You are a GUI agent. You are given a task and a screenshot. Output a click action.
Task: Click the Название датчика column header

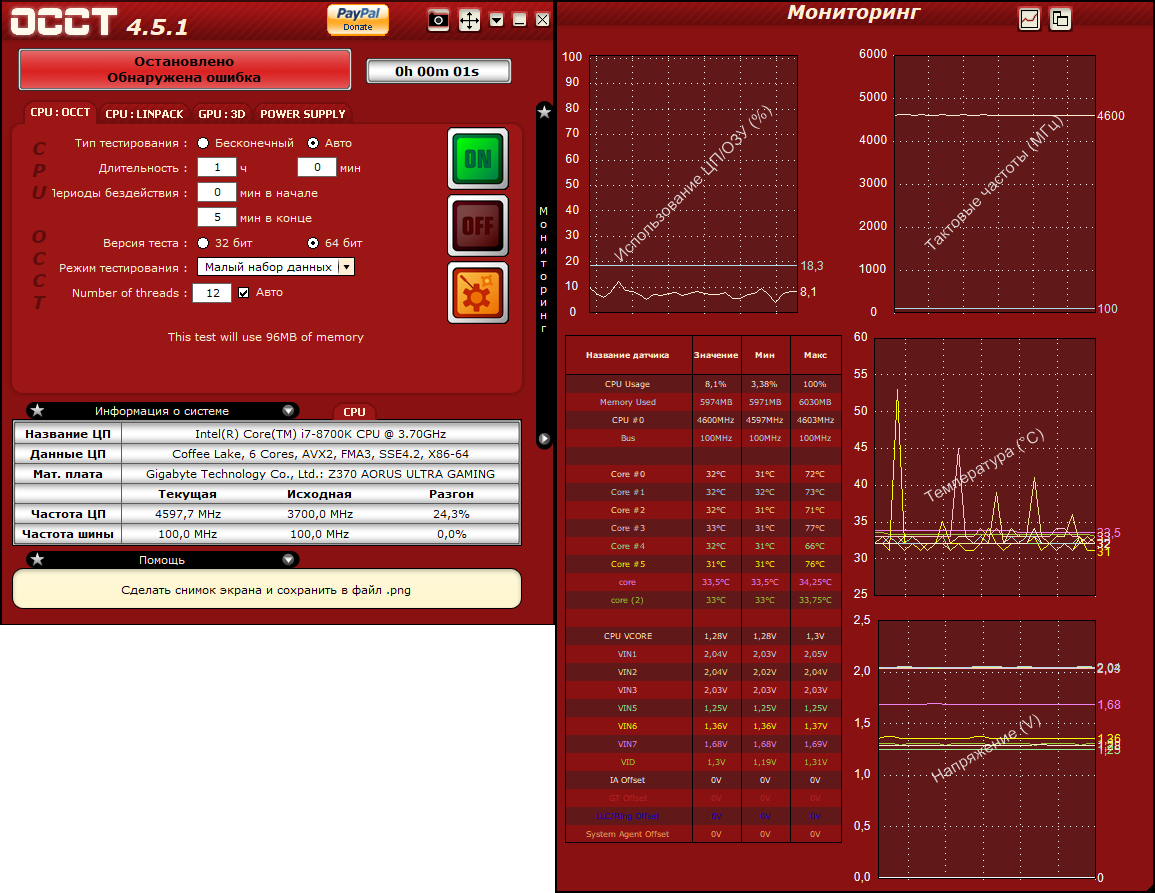click(628, 355)
